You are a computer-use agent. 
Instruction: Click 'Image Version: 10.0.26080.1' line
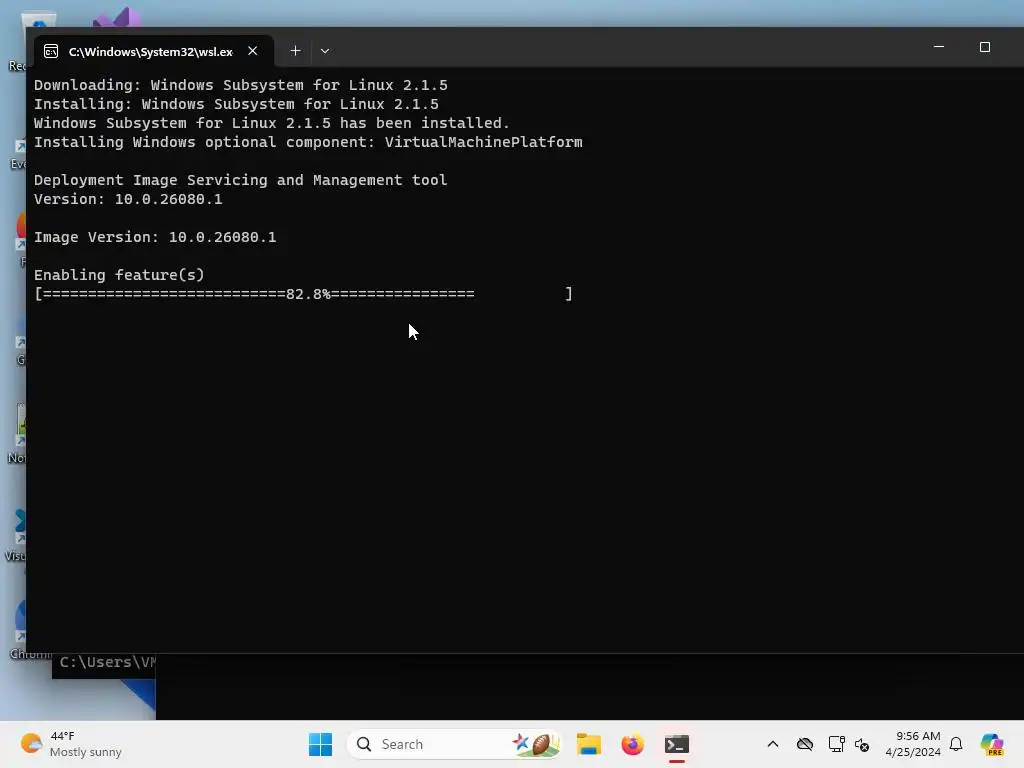tap(155, 237)
